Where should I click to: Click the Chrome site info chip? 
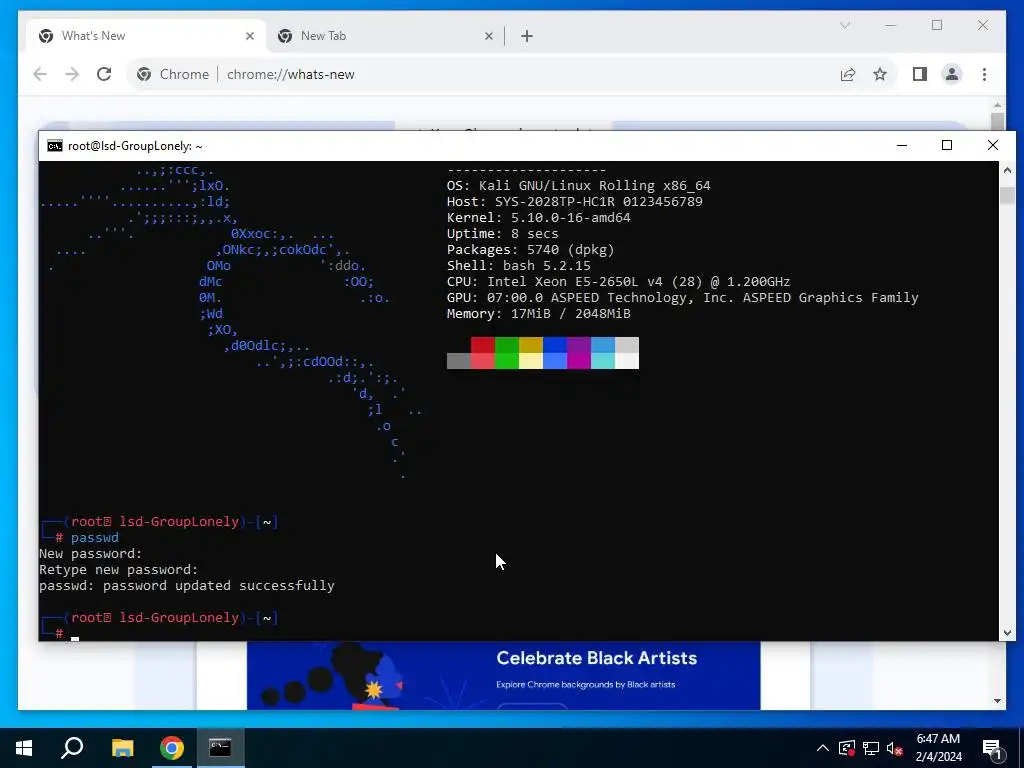(x=172, y=74)
